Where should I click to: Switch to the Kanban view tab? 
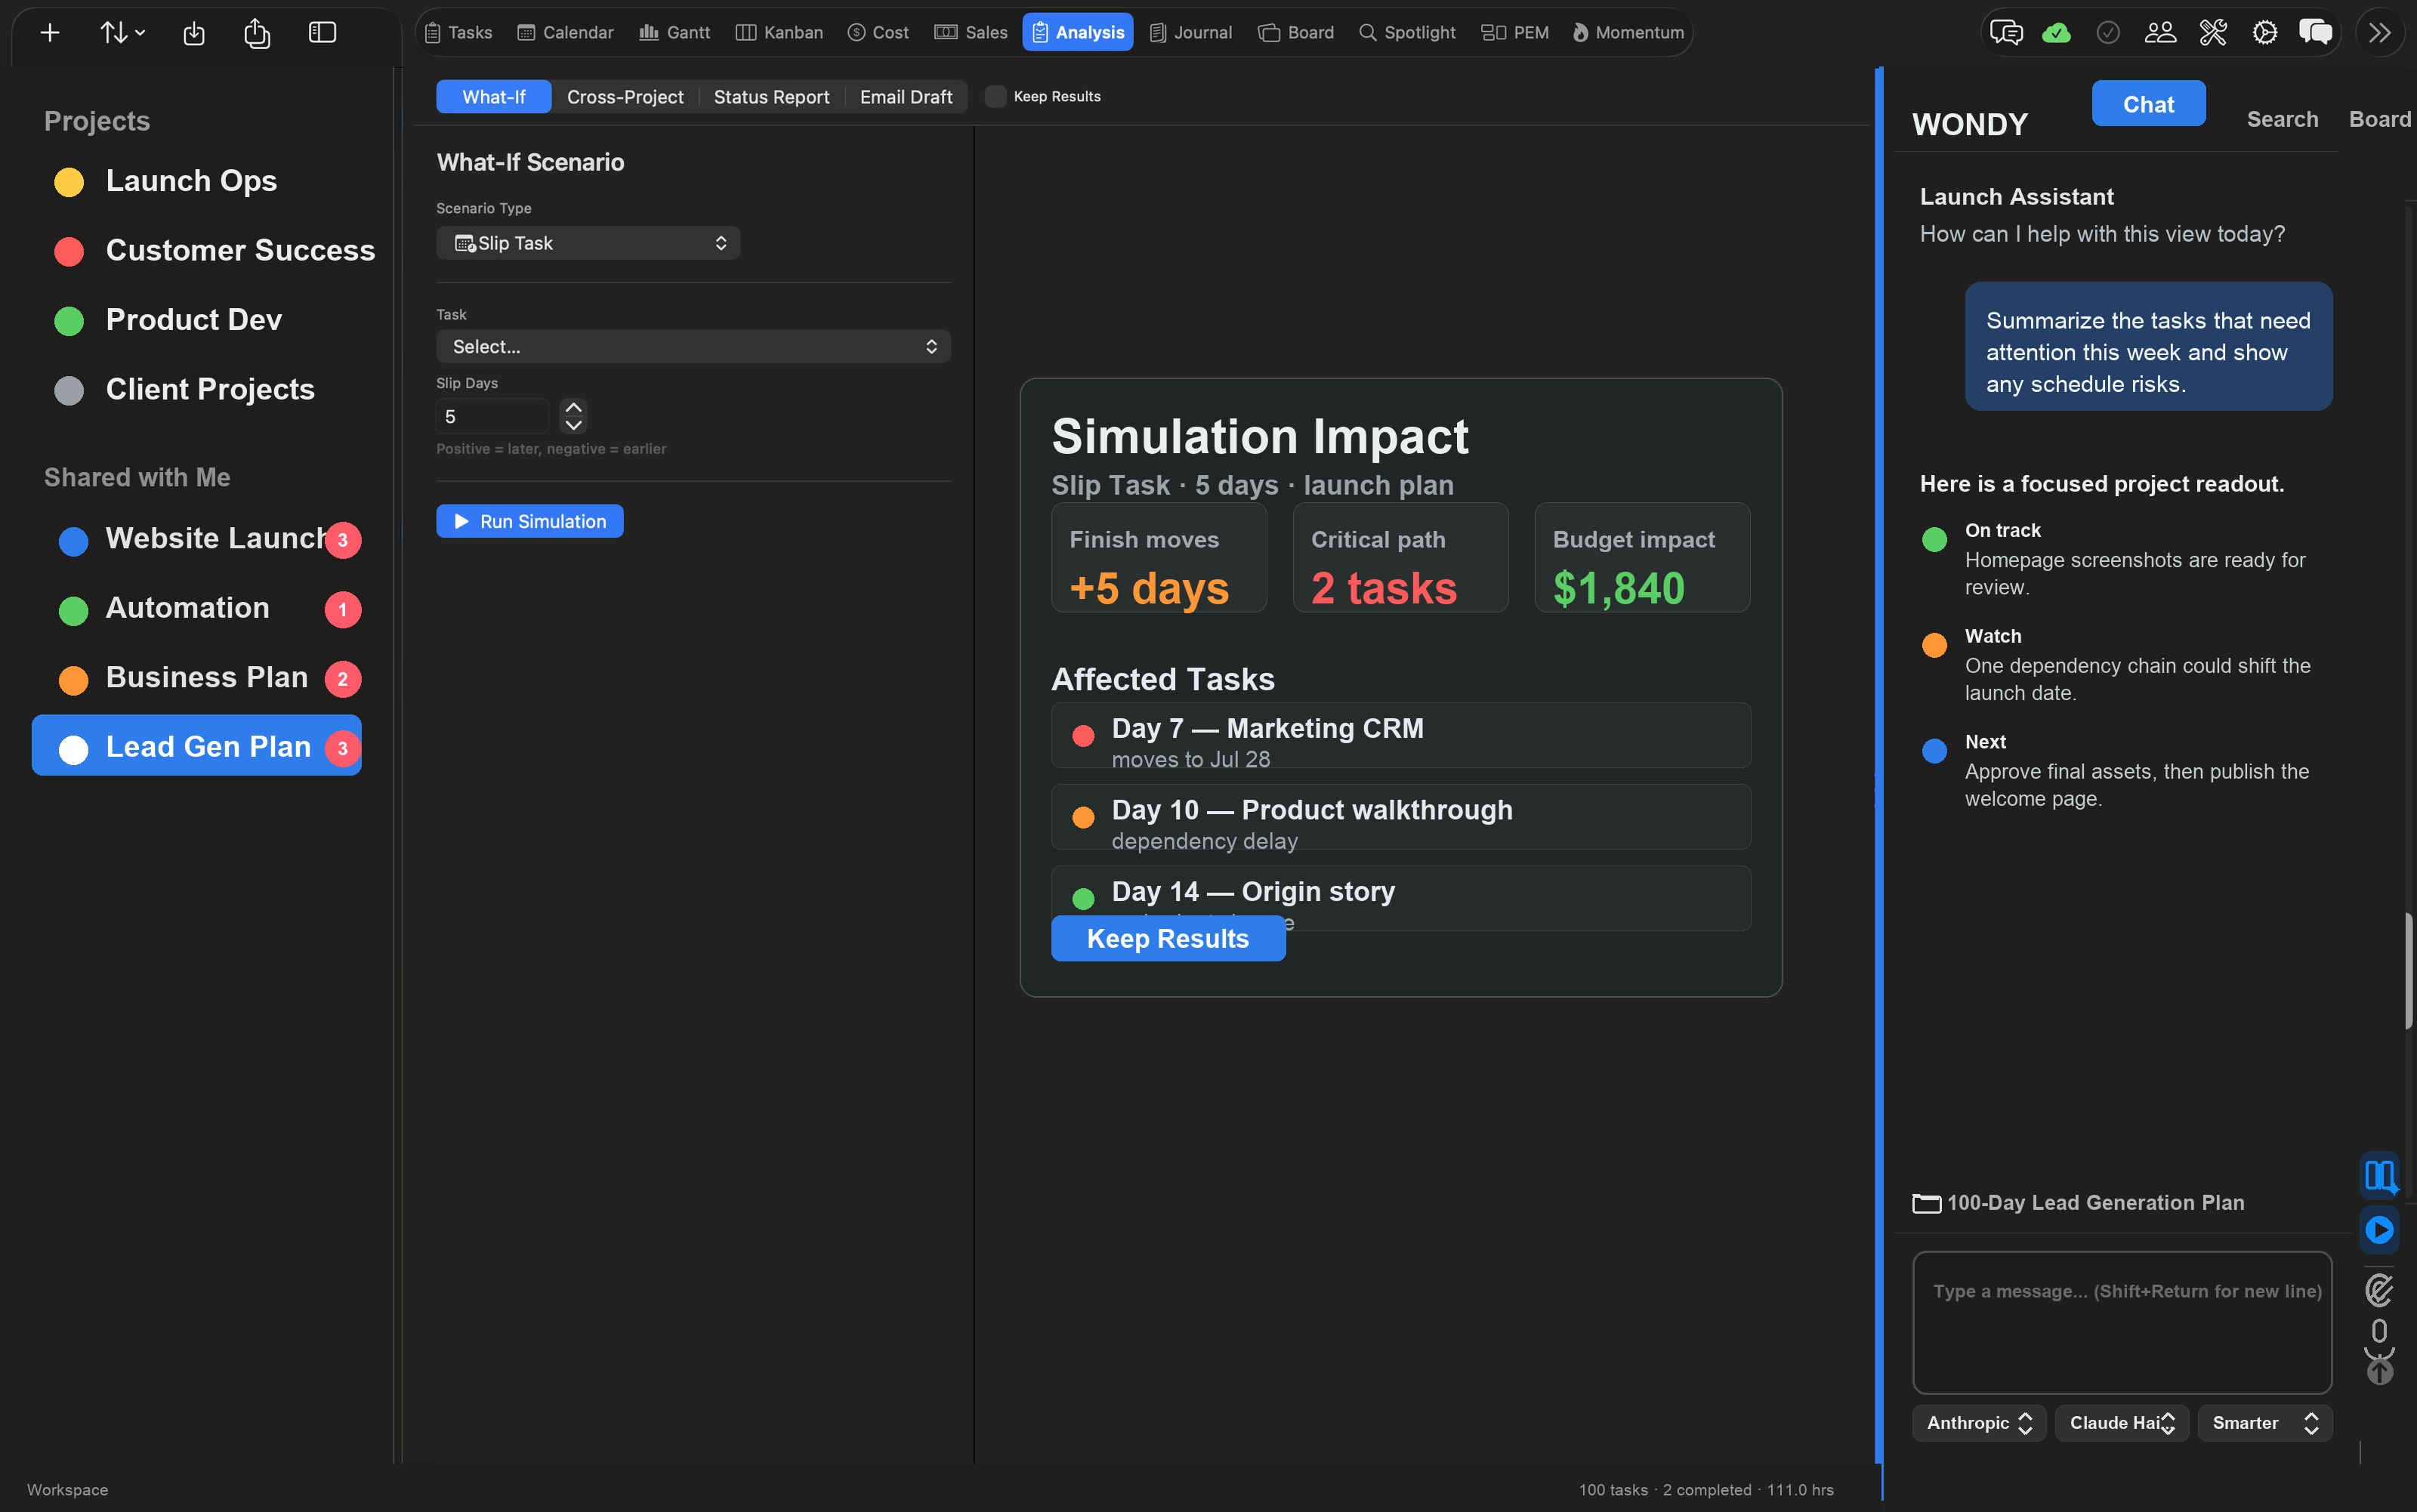pyautogui.click(x=780, y=33)
